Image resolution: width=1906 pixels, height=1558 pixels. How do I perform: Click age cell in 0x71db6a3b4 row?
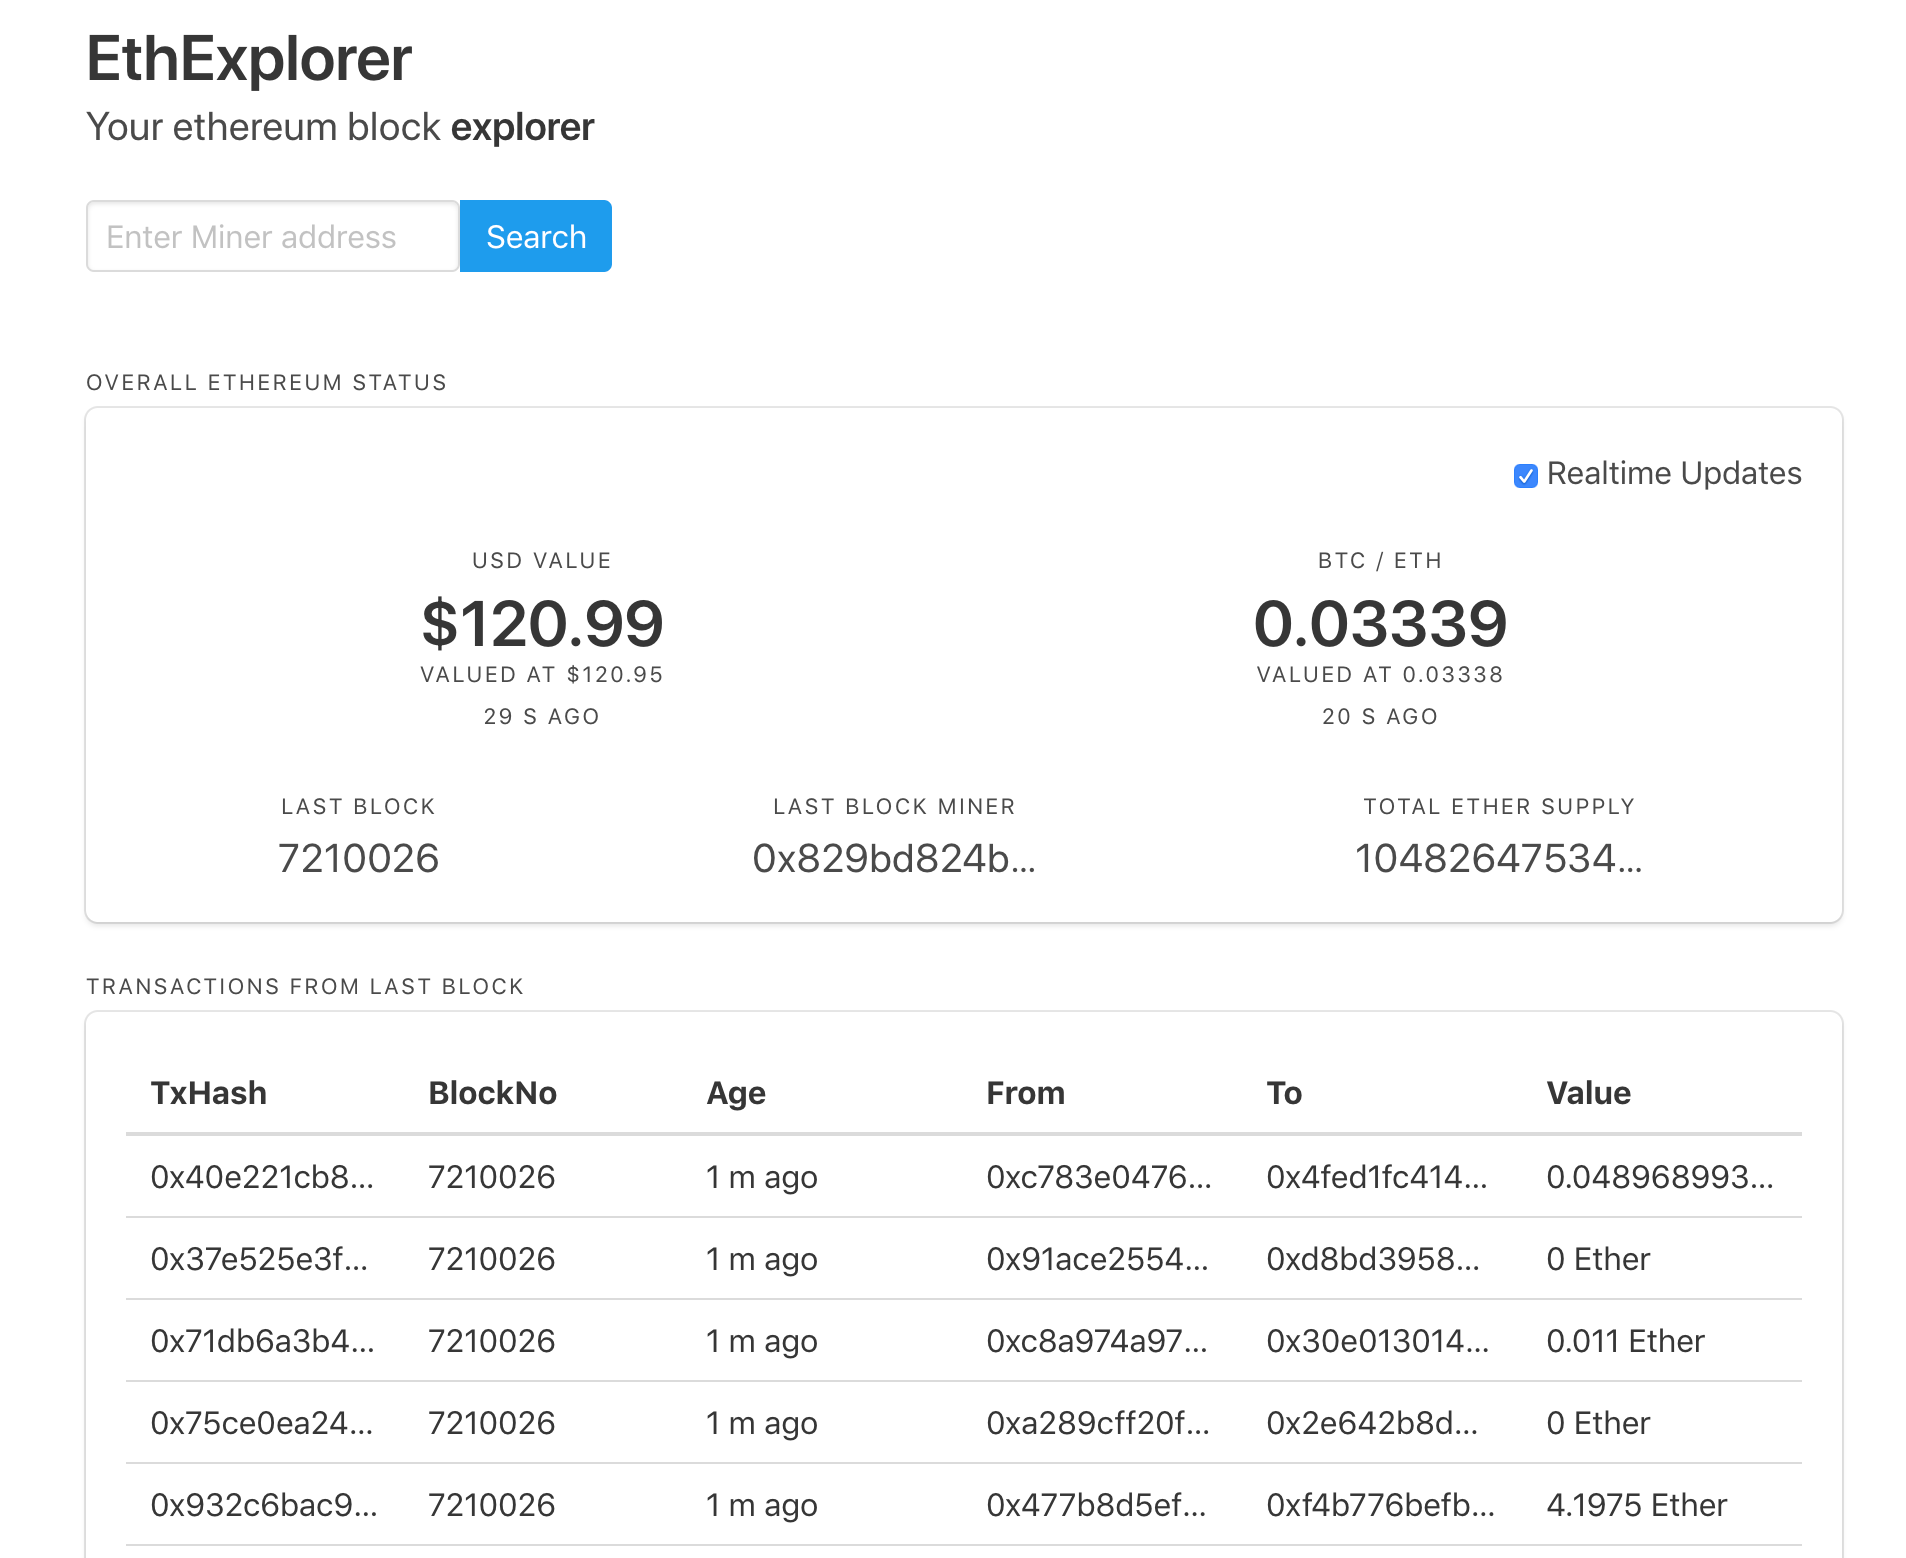click(762, 1341)
